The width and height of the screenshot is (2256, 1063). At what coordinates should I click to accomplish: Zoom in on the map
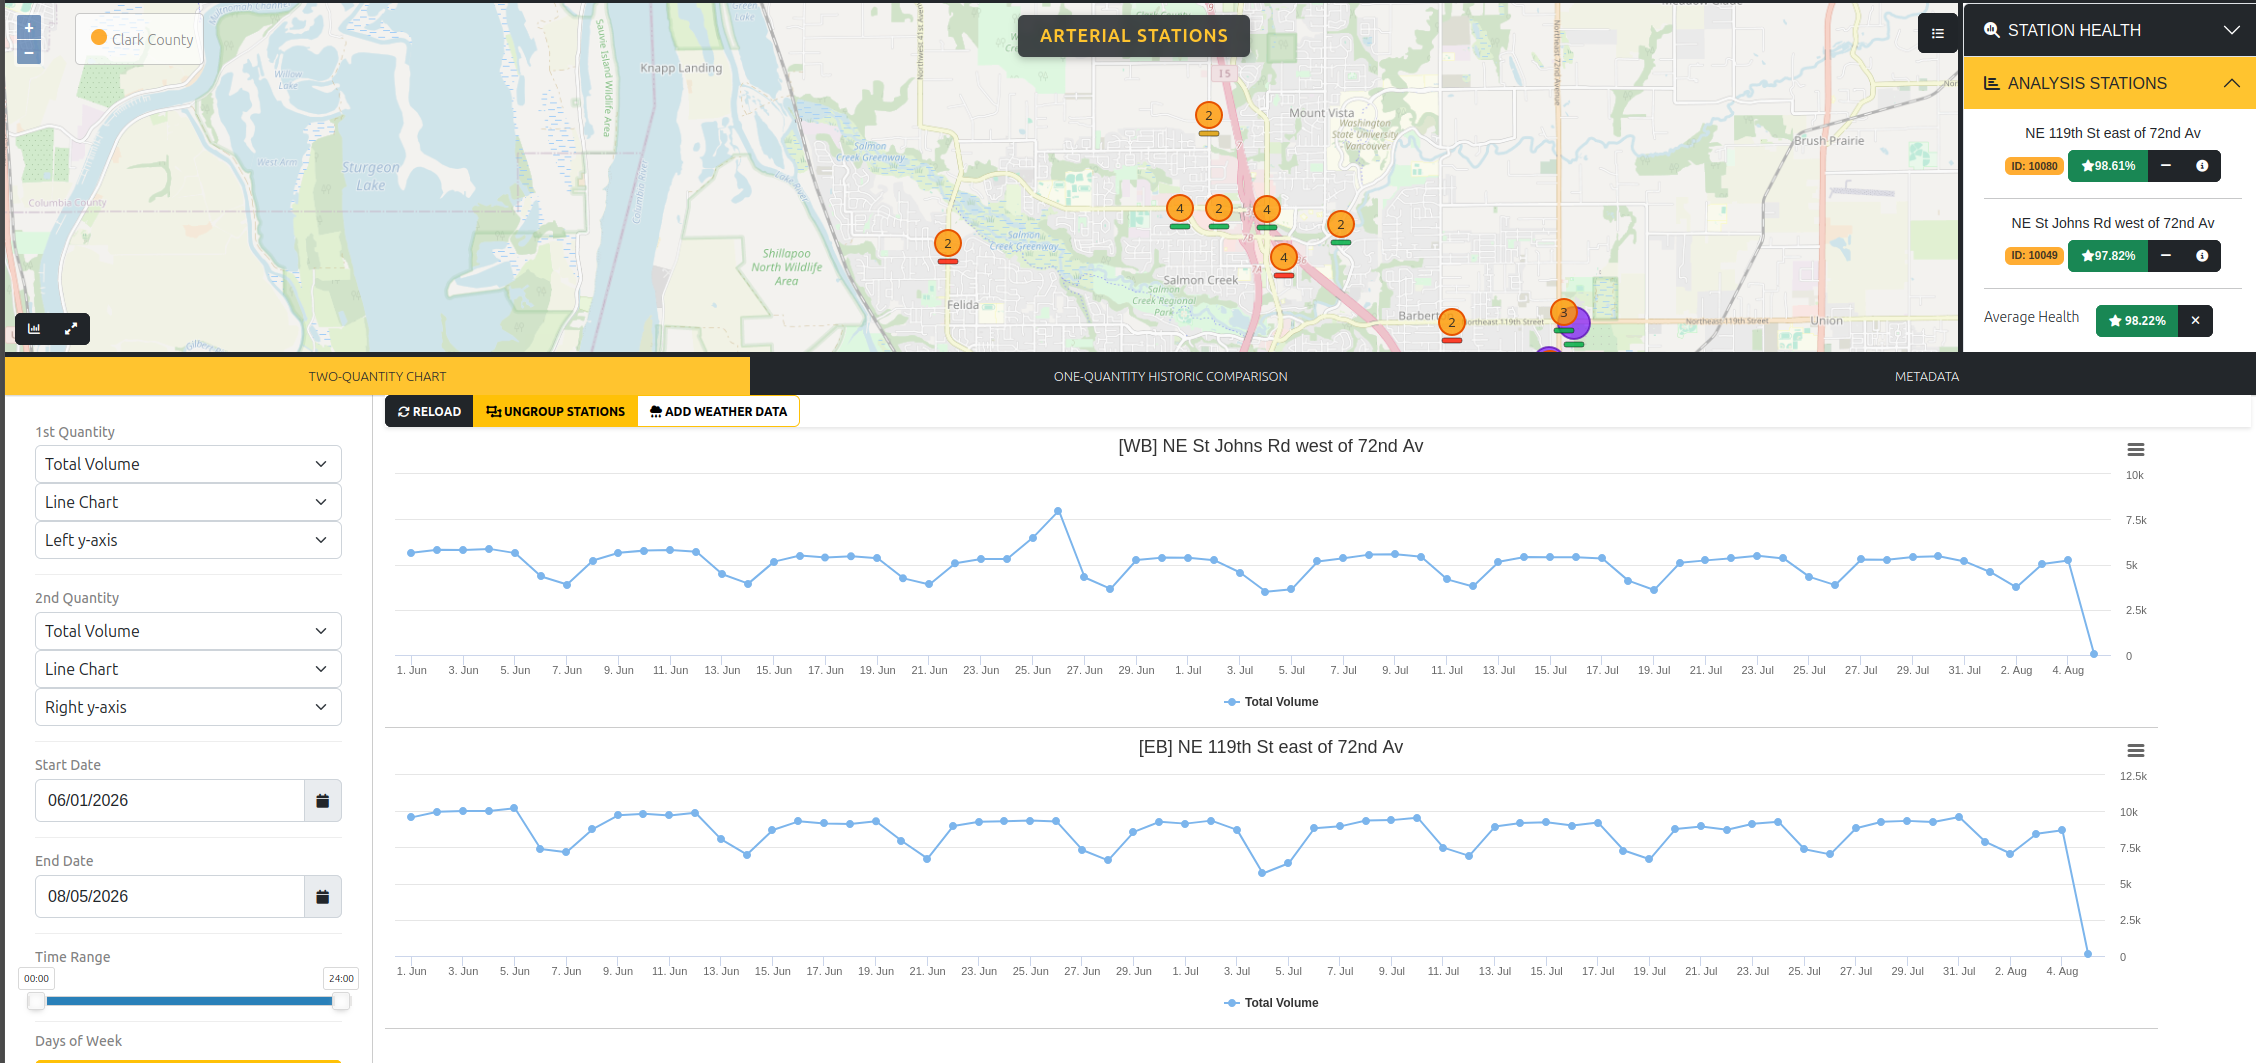pos(29,28)
